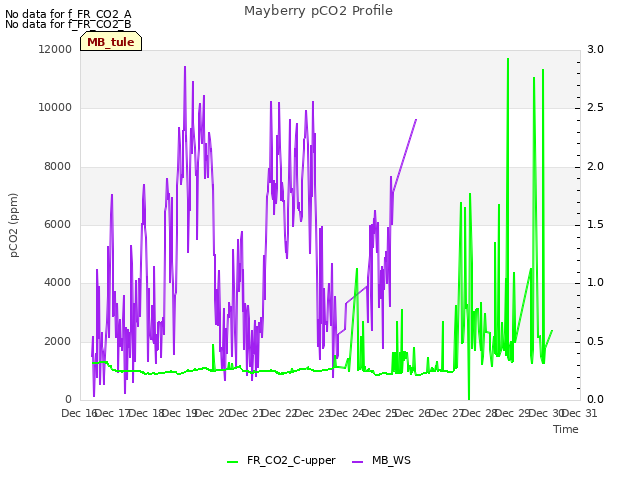The width and height of the screenshot is (640, 480).
Task: Click the Time axis label
Action: (566, 429)
